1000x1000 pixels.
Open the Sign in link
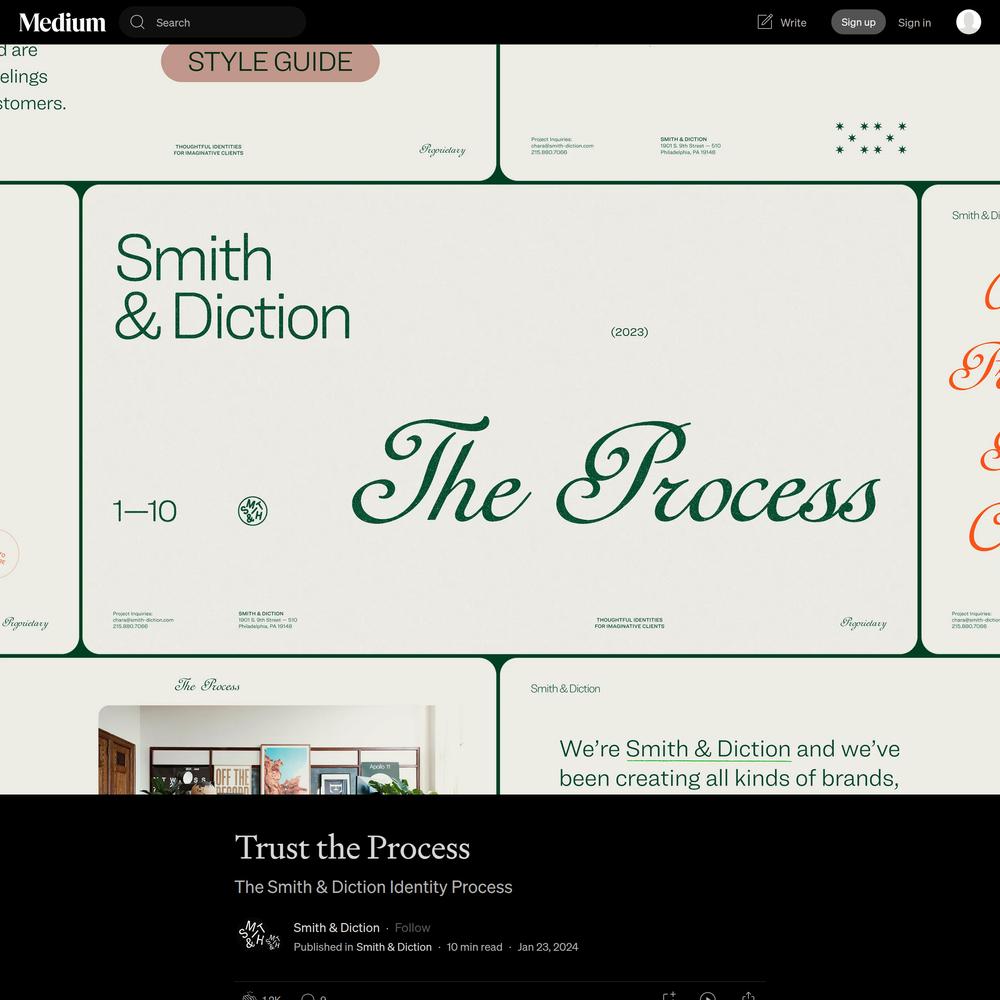(x=914, y=23)
